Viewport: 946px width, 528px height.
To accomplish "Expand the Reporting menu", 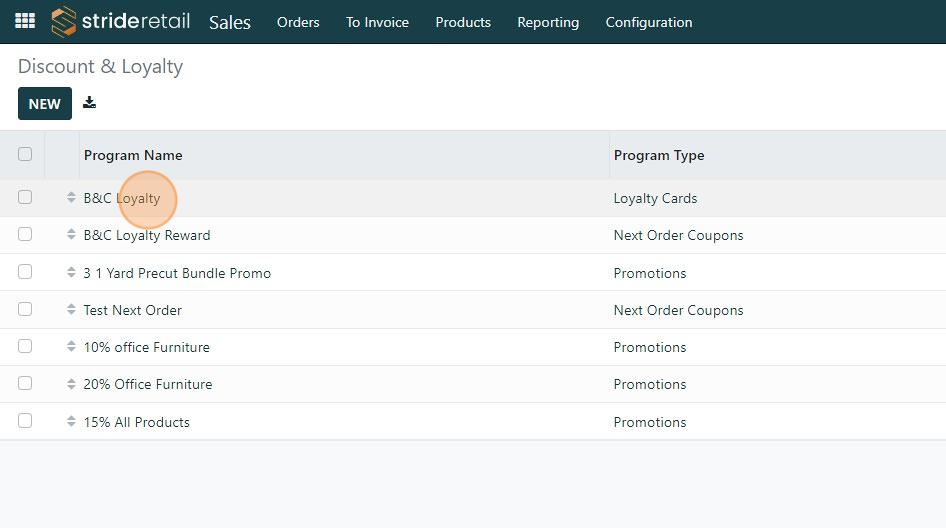I will coord(548,22).
